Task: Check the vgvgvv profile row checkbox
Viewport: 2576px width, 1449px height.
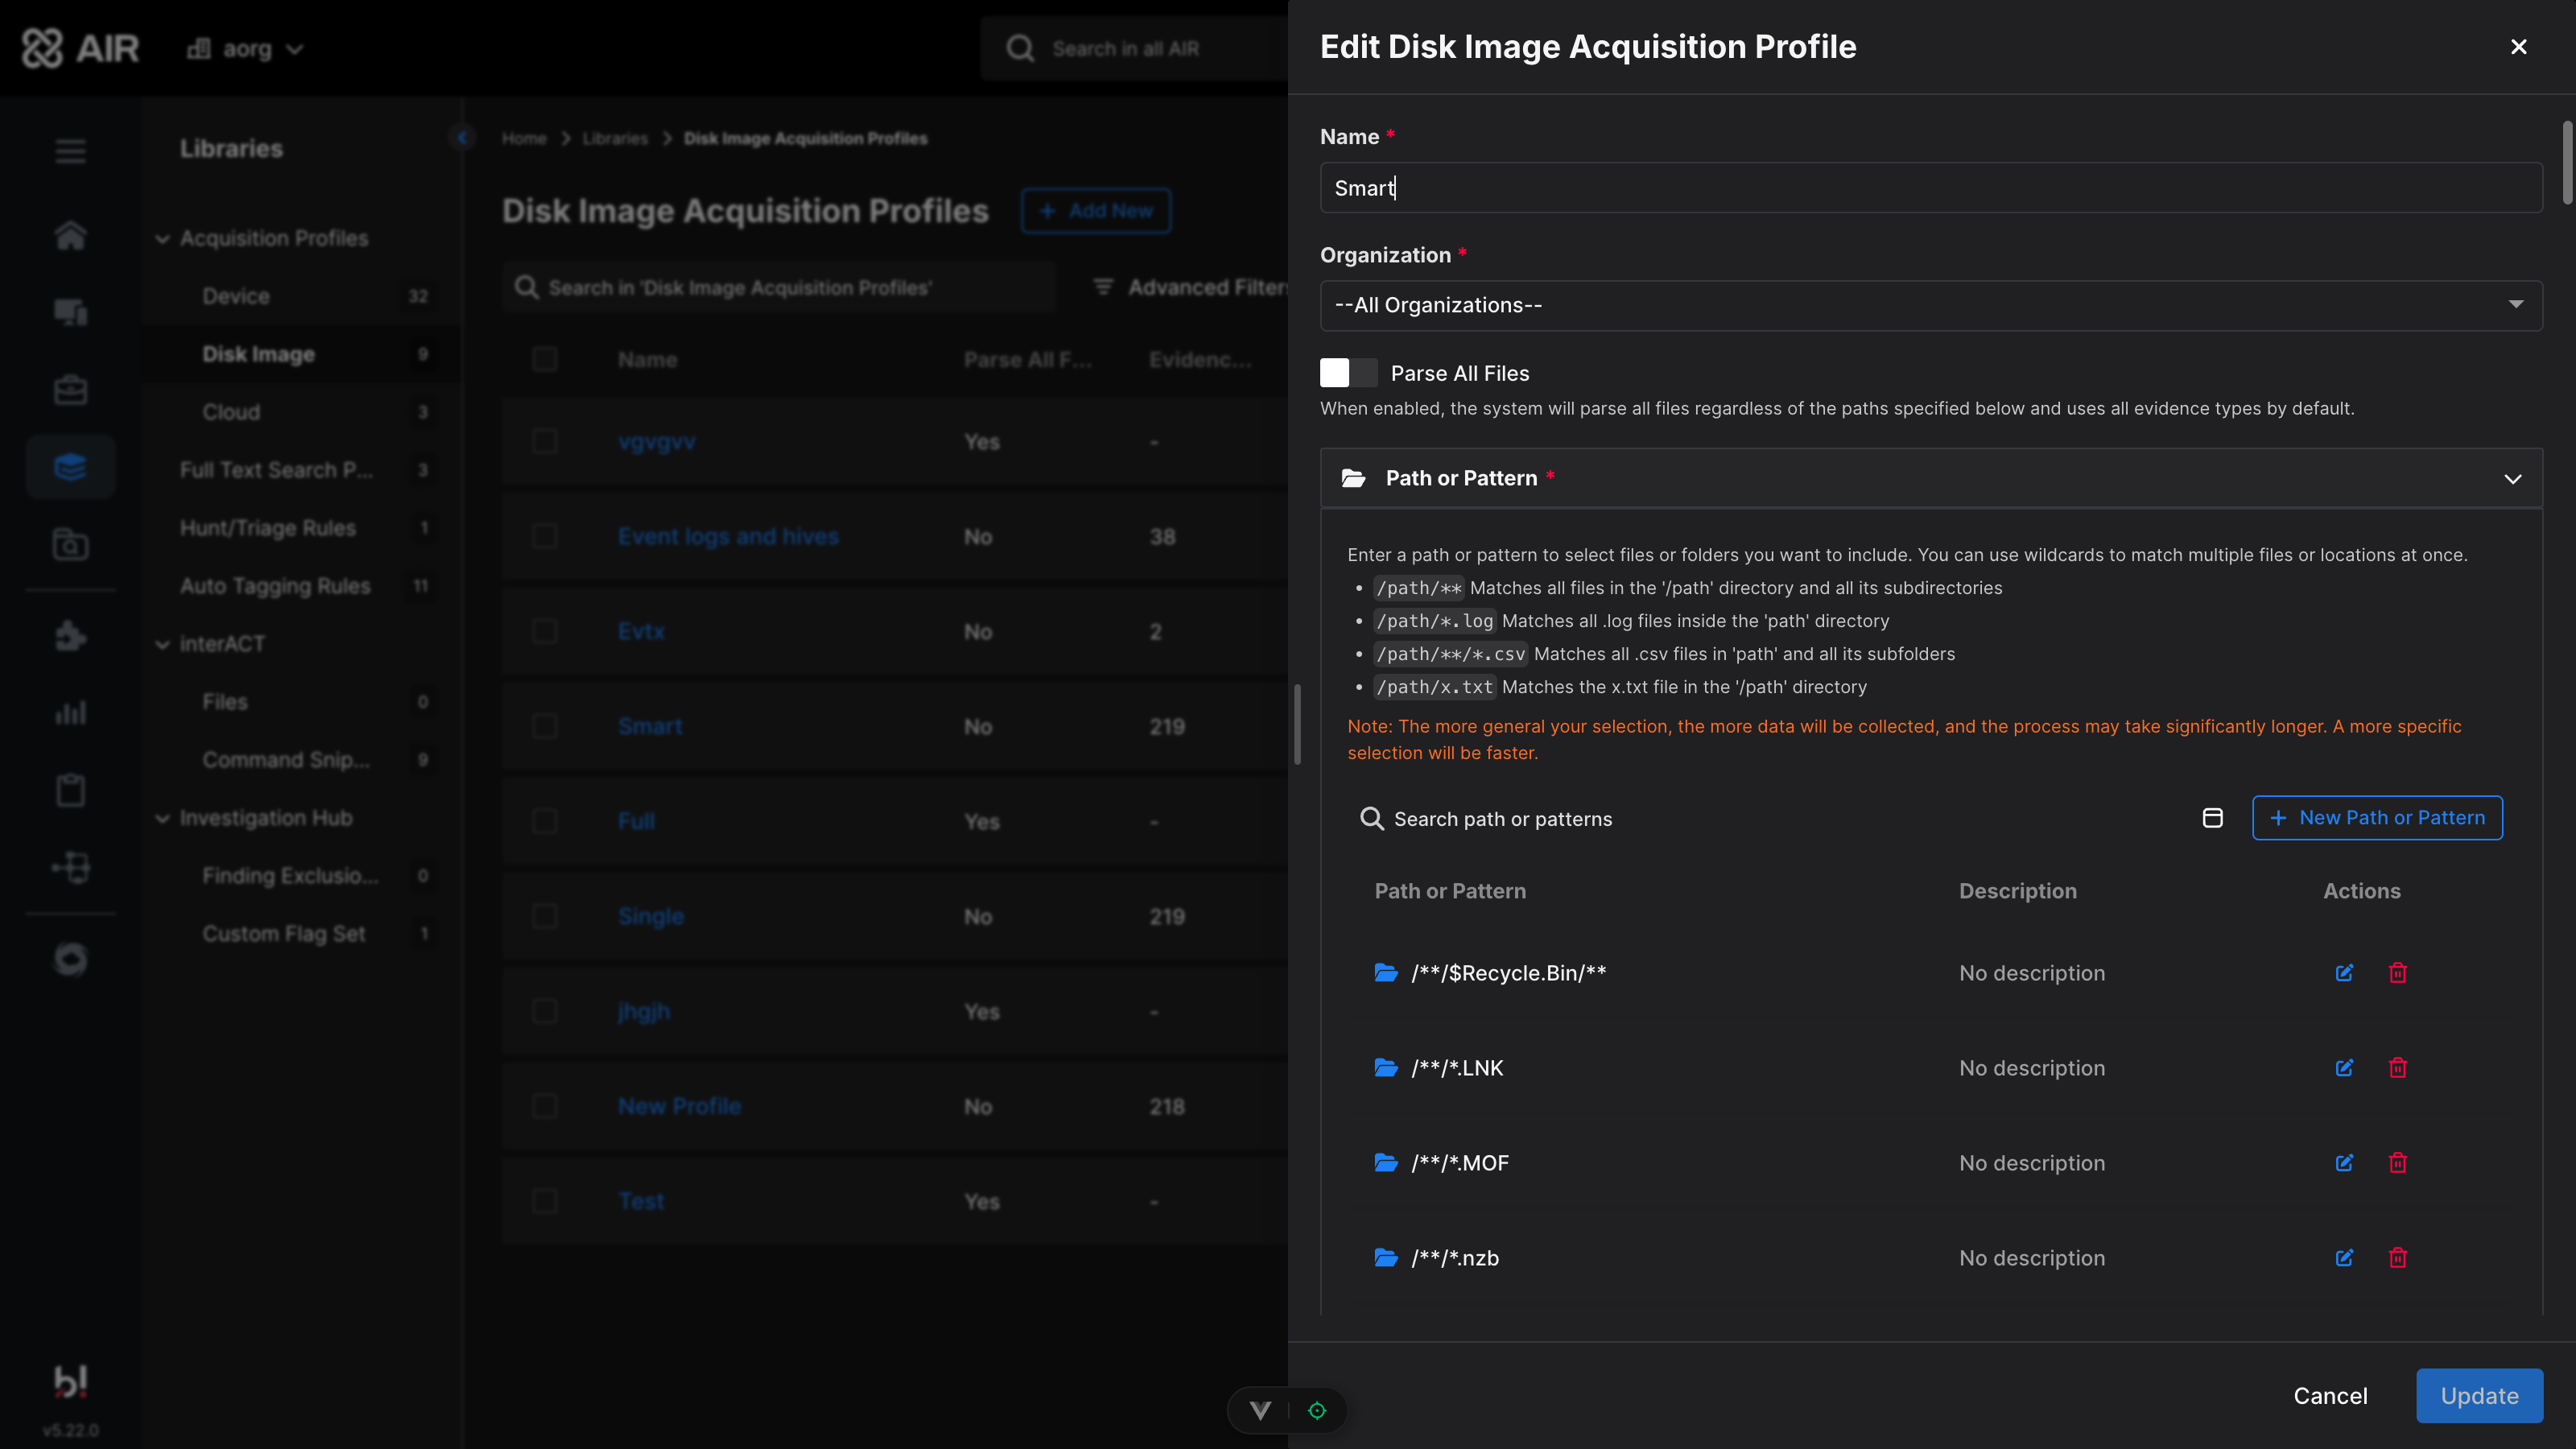Action: click(544, 441)
